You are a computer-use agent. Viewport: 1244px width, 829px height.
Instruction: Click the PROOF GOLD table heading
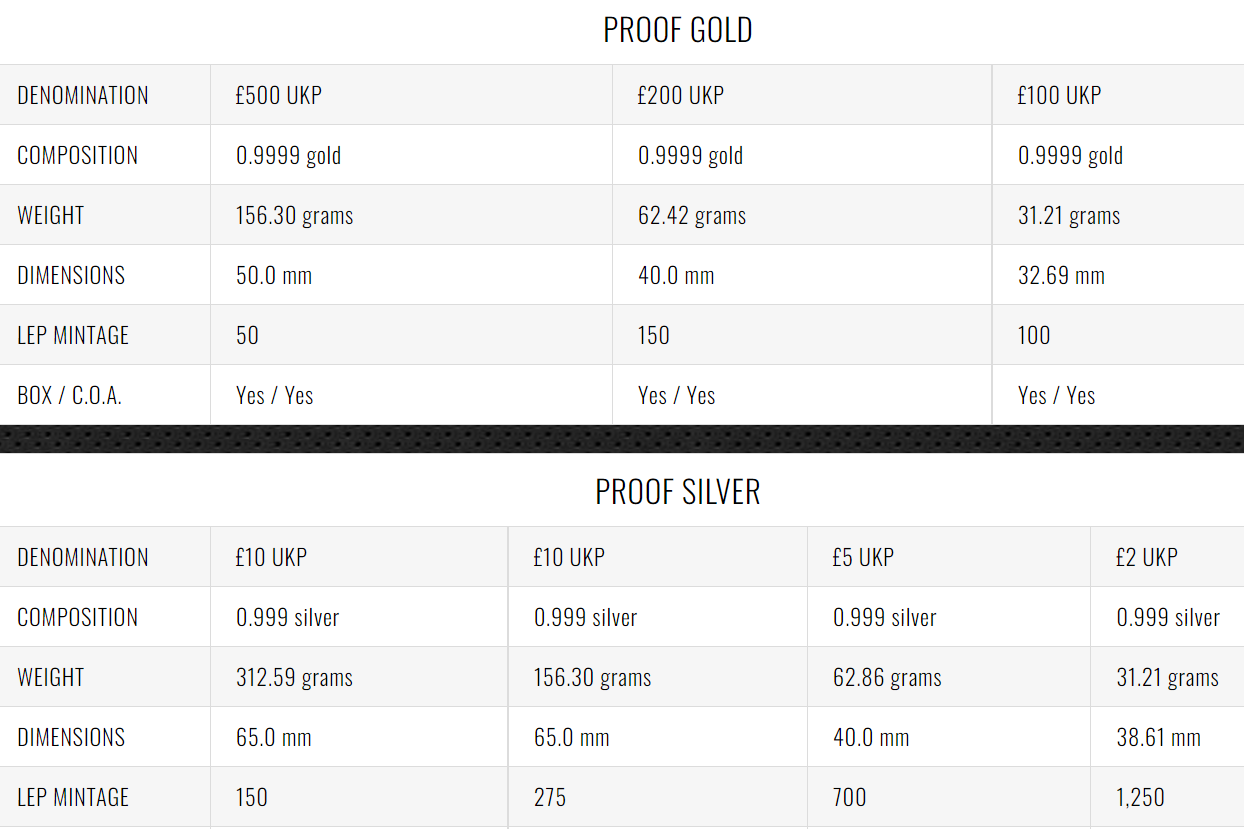[x=677, y=30]
